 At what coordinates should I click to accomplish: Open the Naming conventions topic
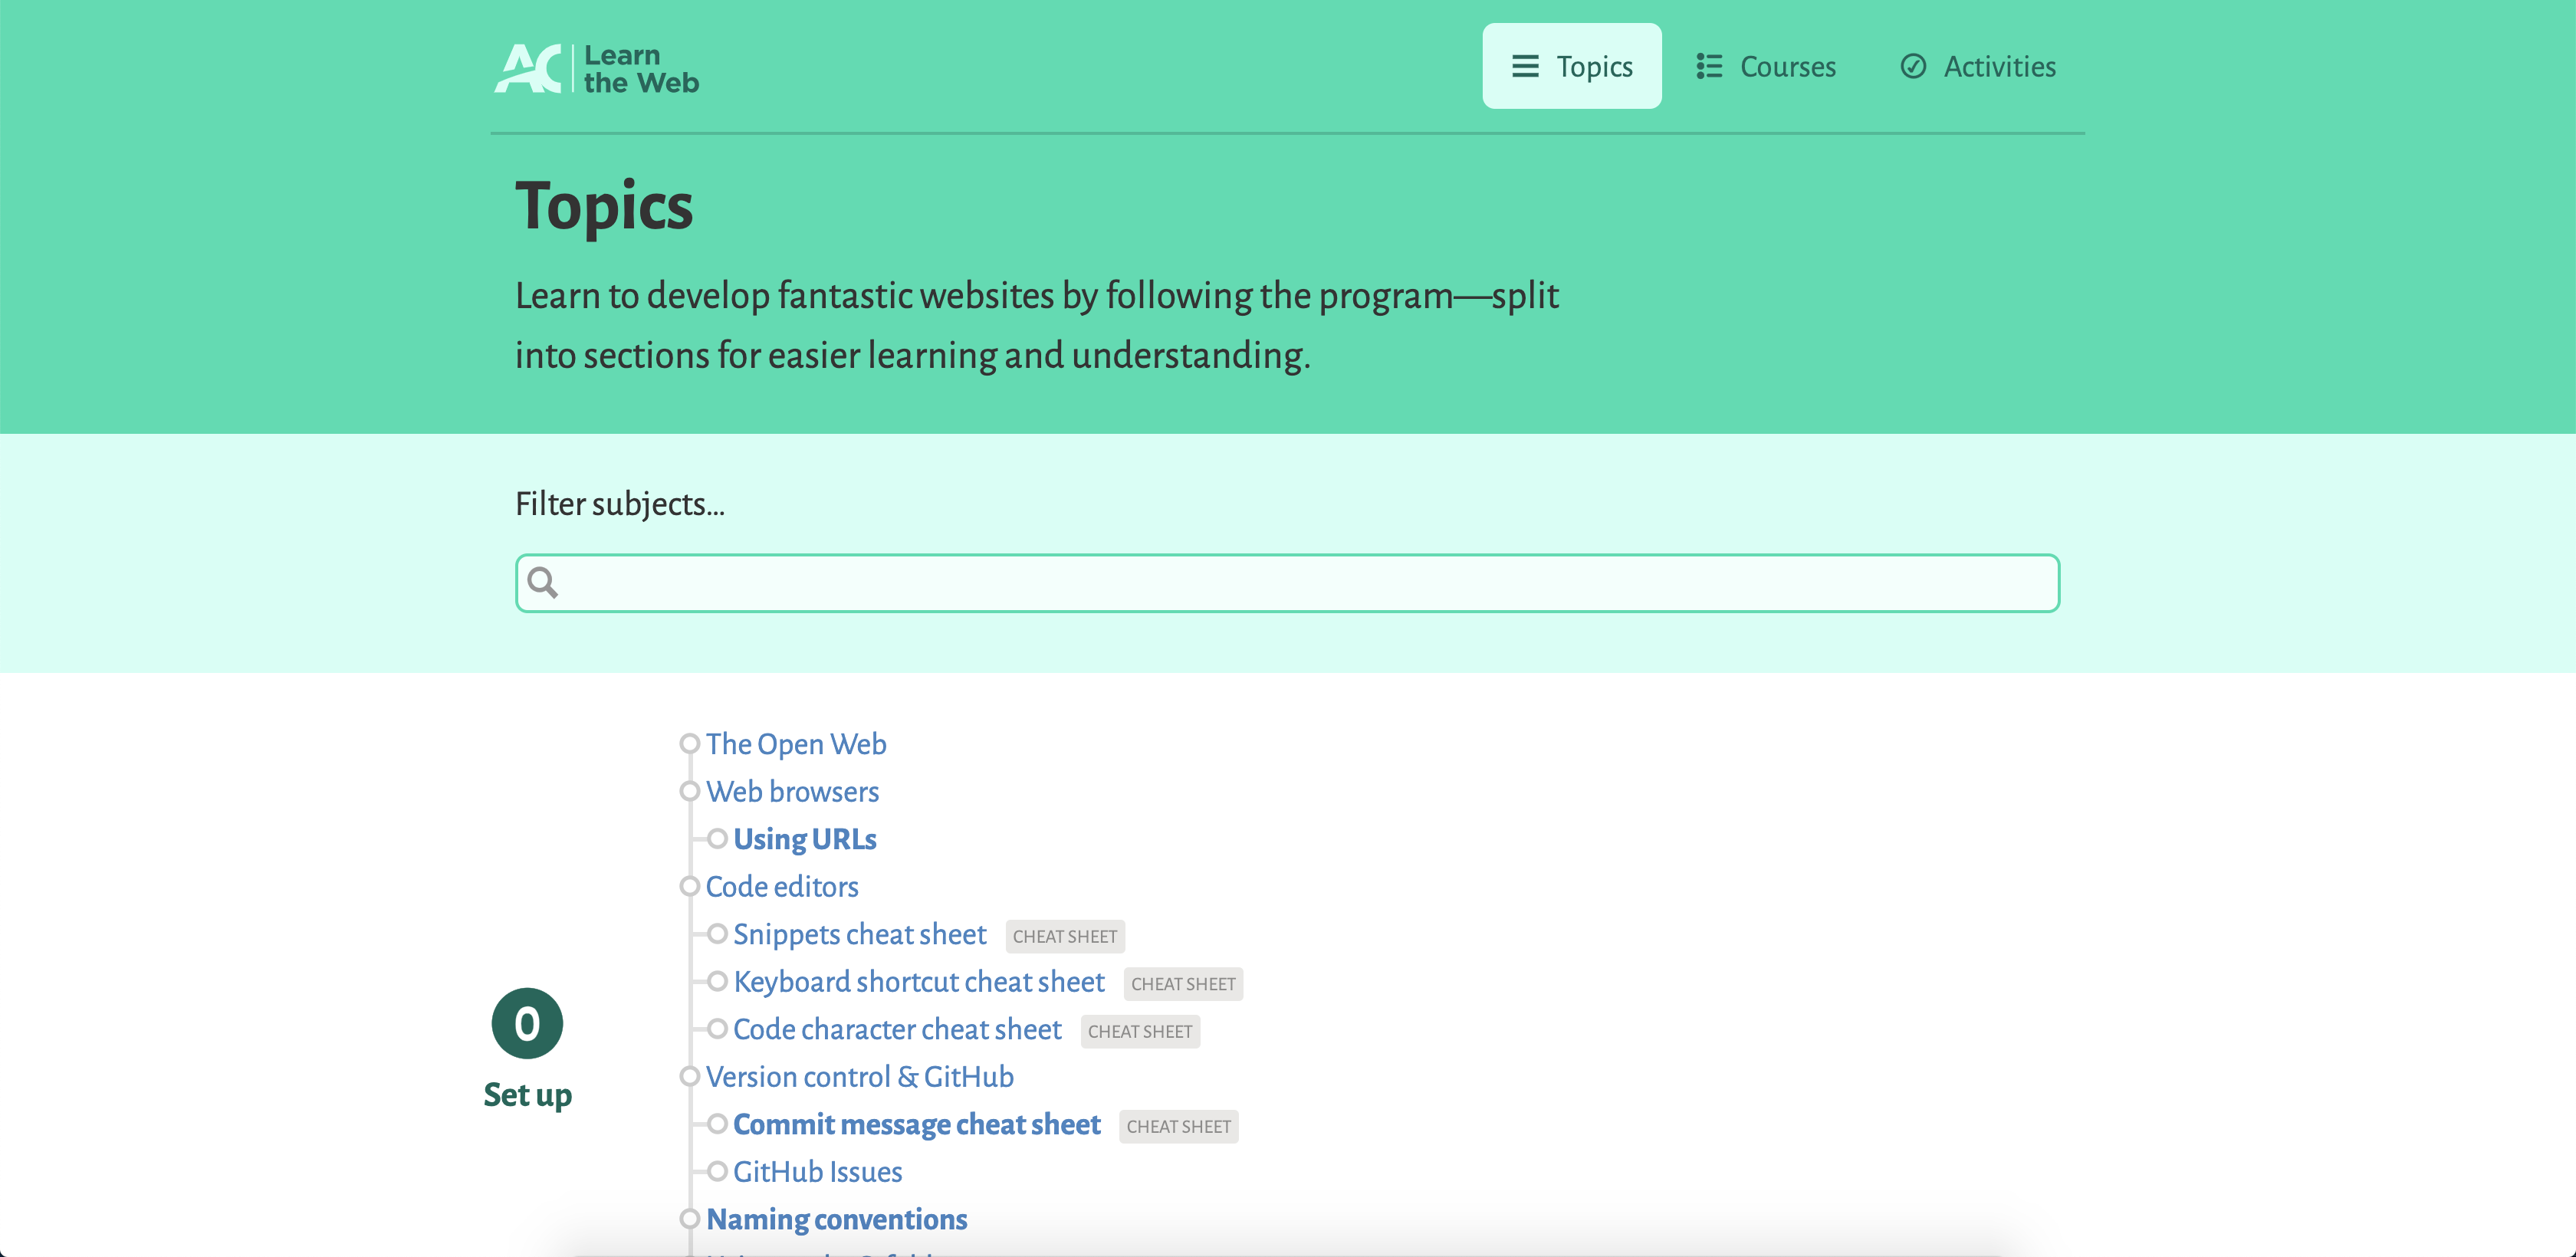(x=836, y=1219)
